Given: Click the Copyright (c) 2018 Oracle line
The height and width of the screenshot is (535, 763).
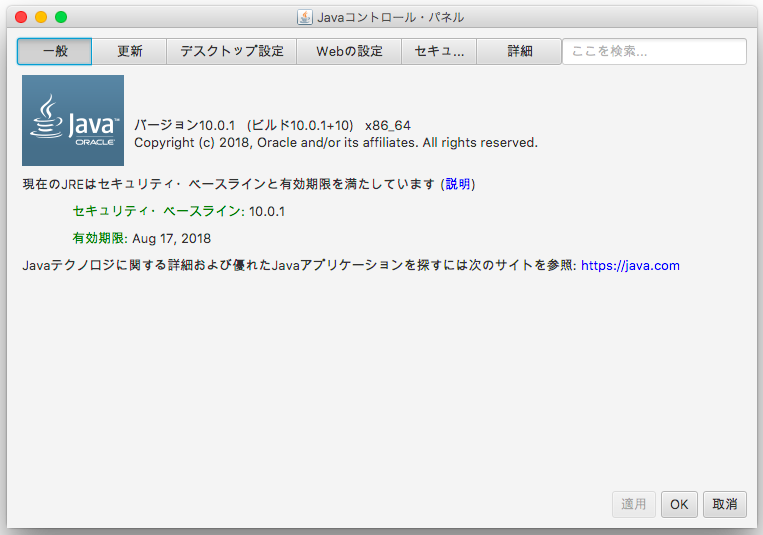Looking at the screenshot, I should pos(336,143).
